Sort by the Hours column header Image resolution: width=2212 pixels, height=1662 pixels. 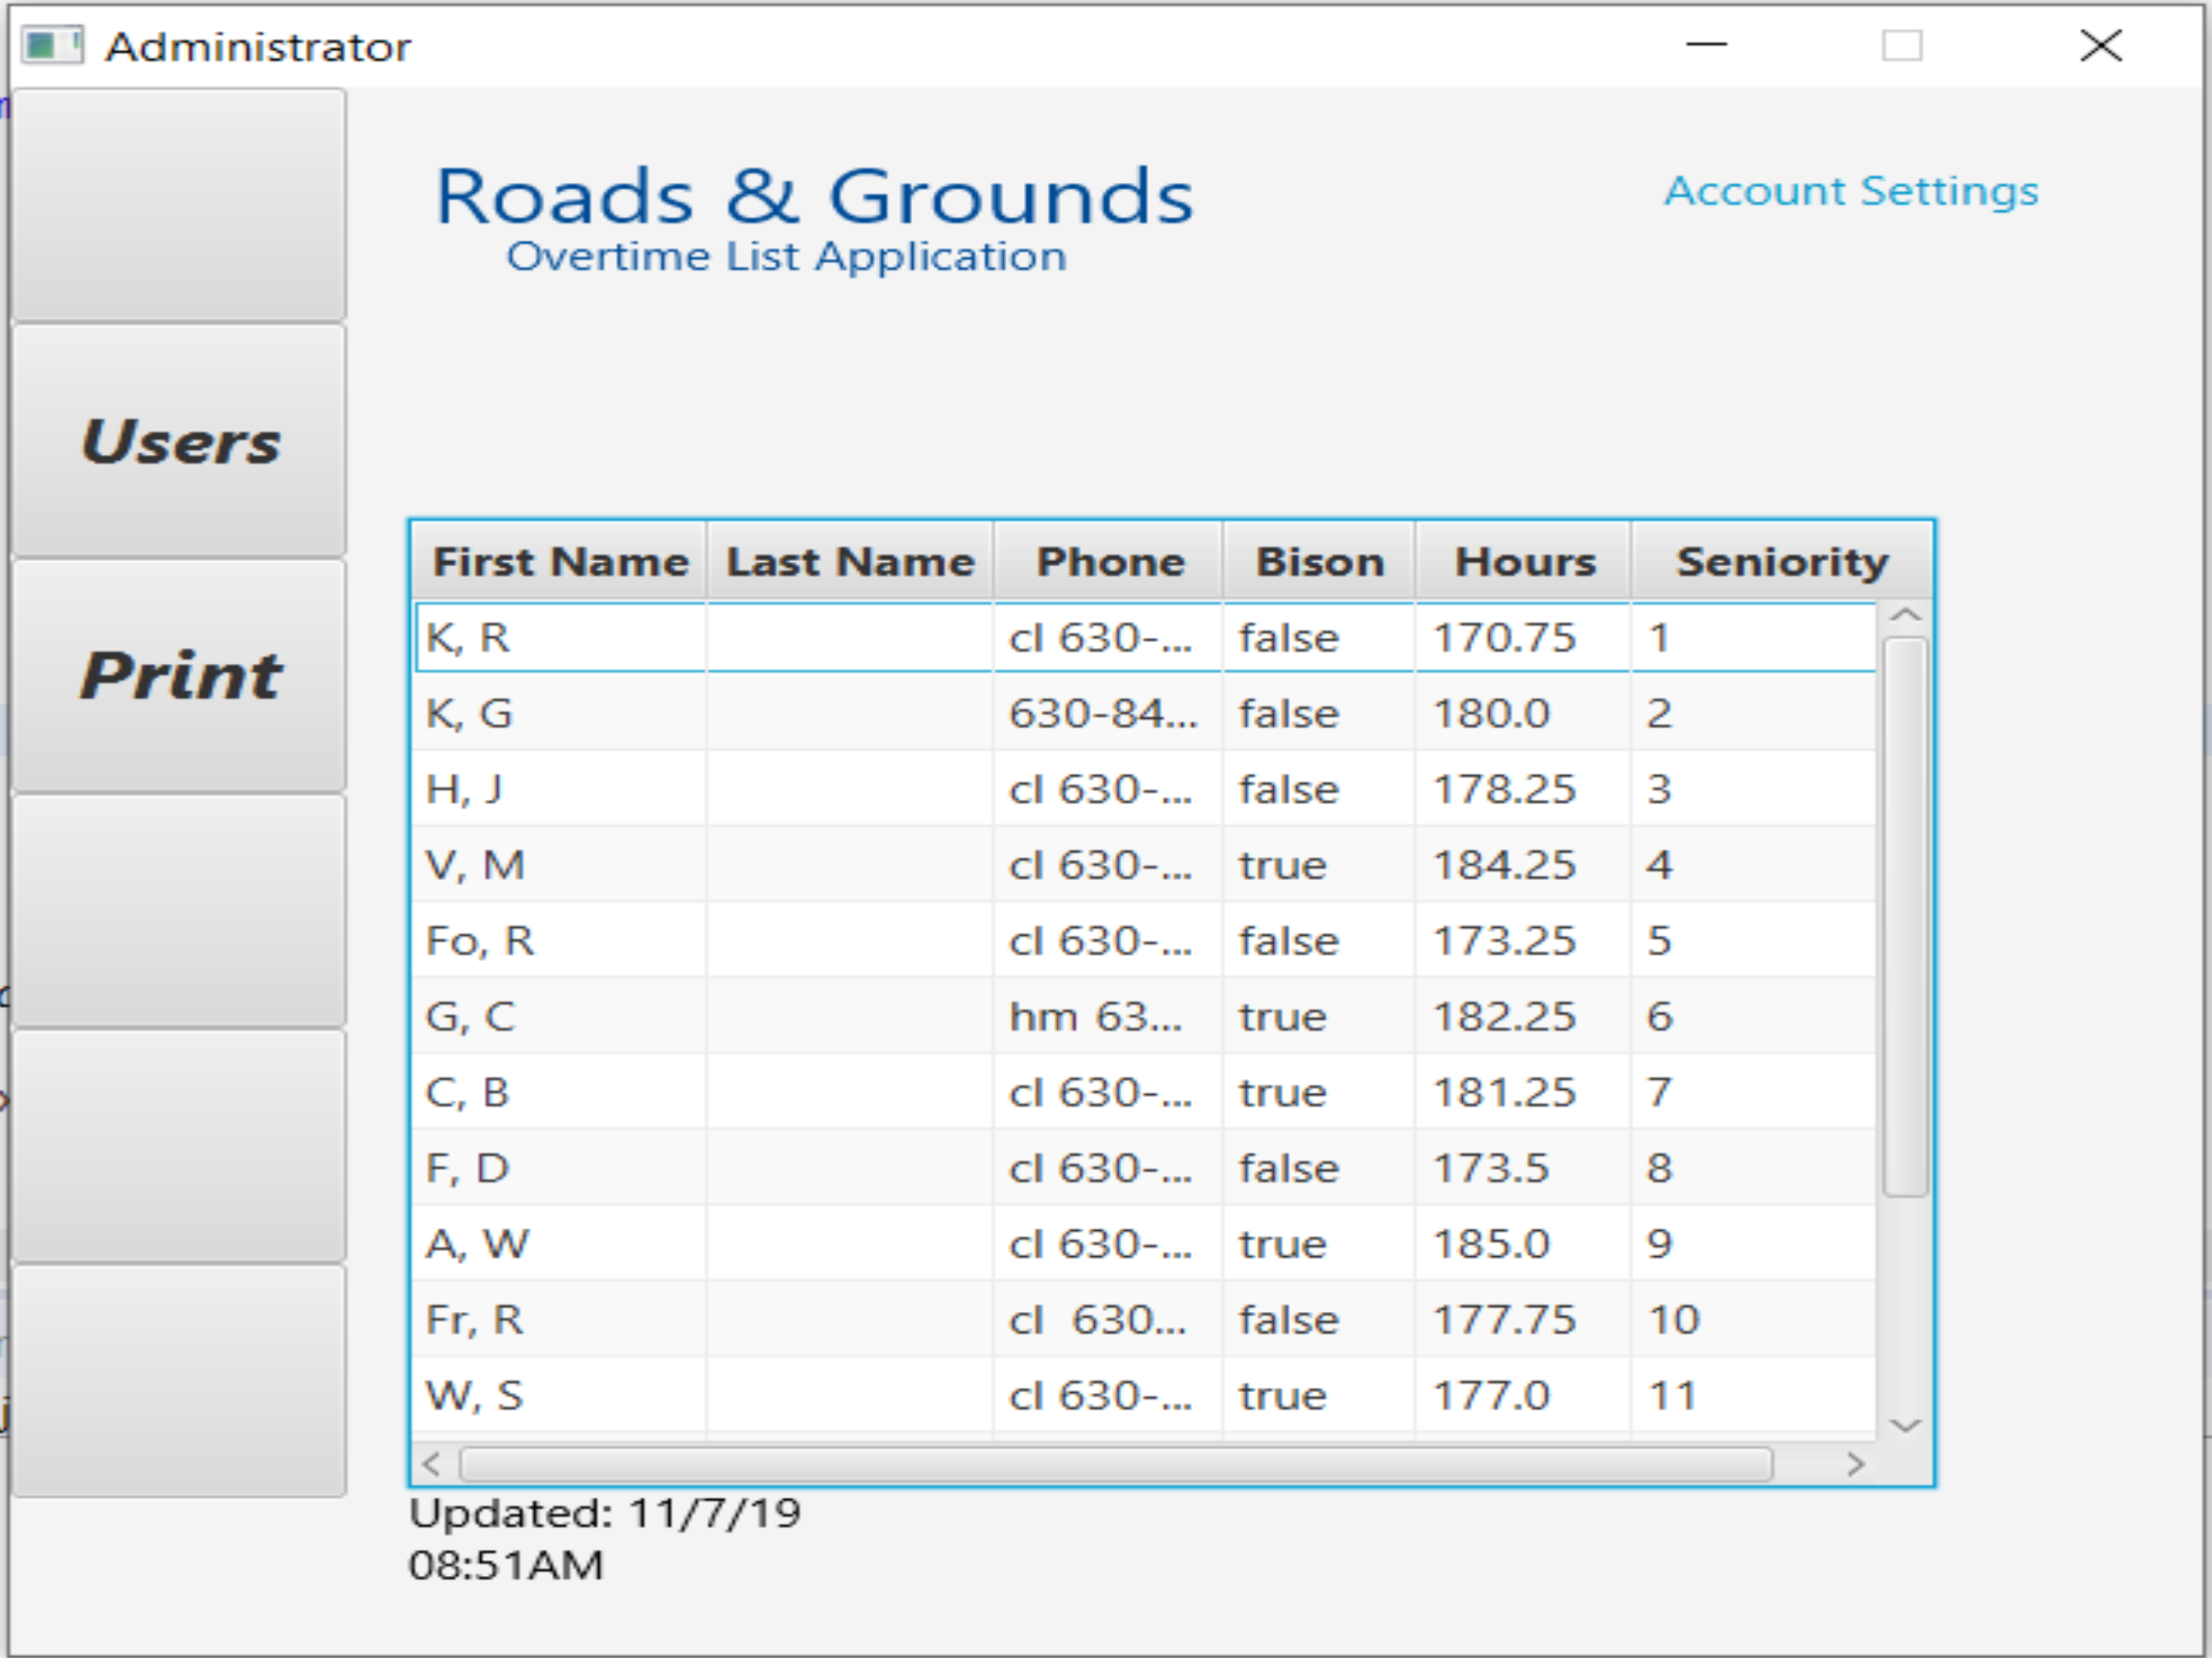tap(1524, 562)
